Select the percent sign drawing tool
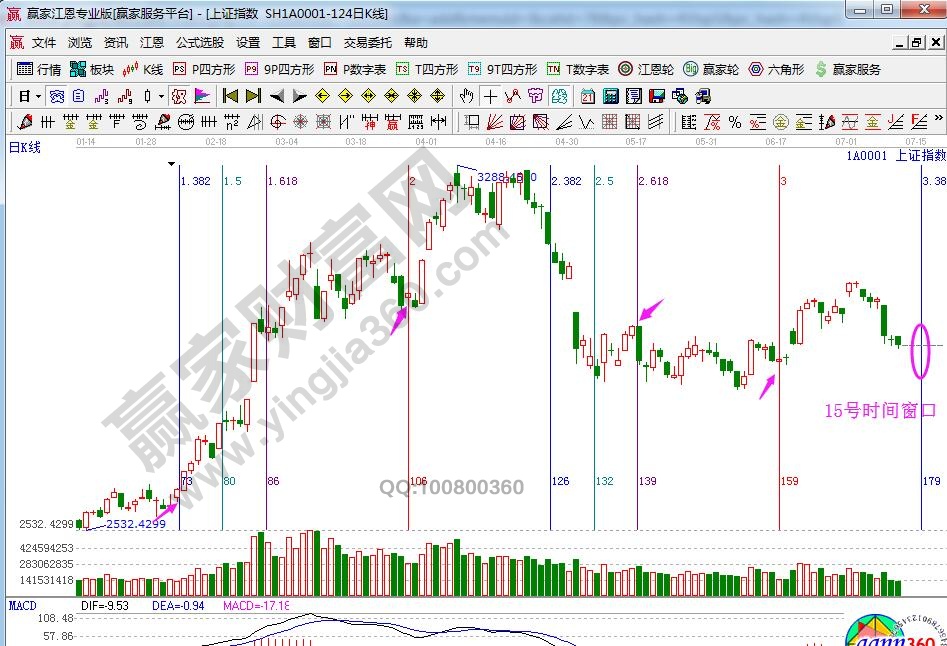 click(x=735, y=122)
